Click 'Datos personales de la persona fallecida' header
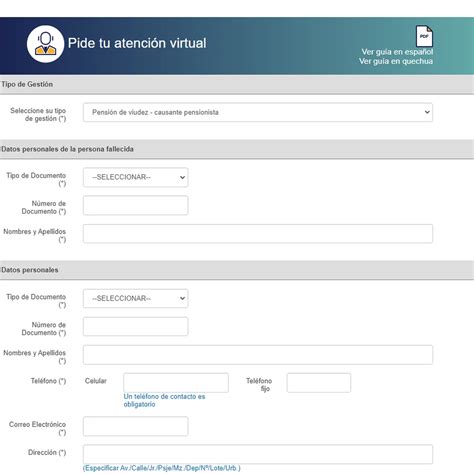The width and height of the screenshot is (474, 474). (67, 149)
